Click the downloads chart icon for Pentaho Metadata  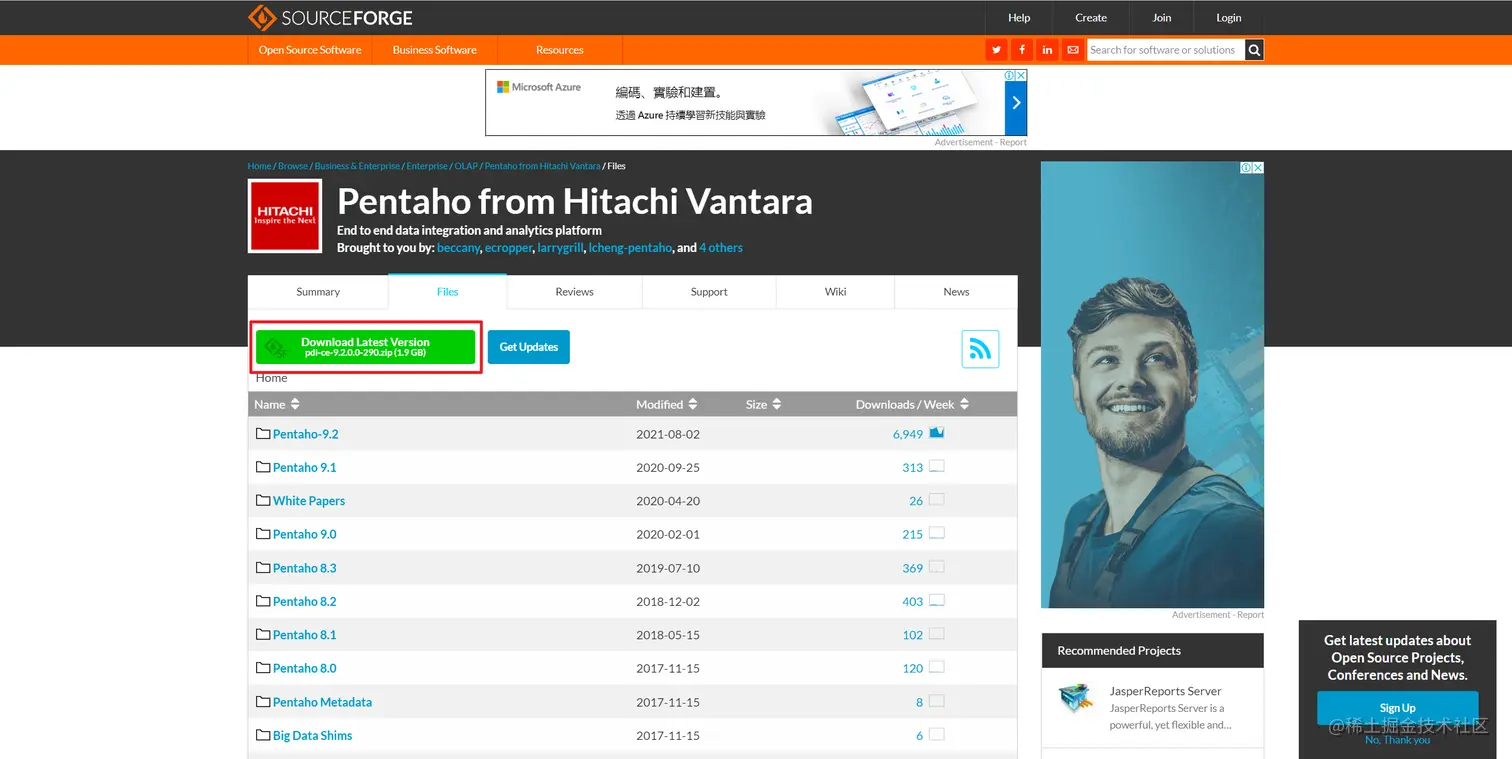937,701
